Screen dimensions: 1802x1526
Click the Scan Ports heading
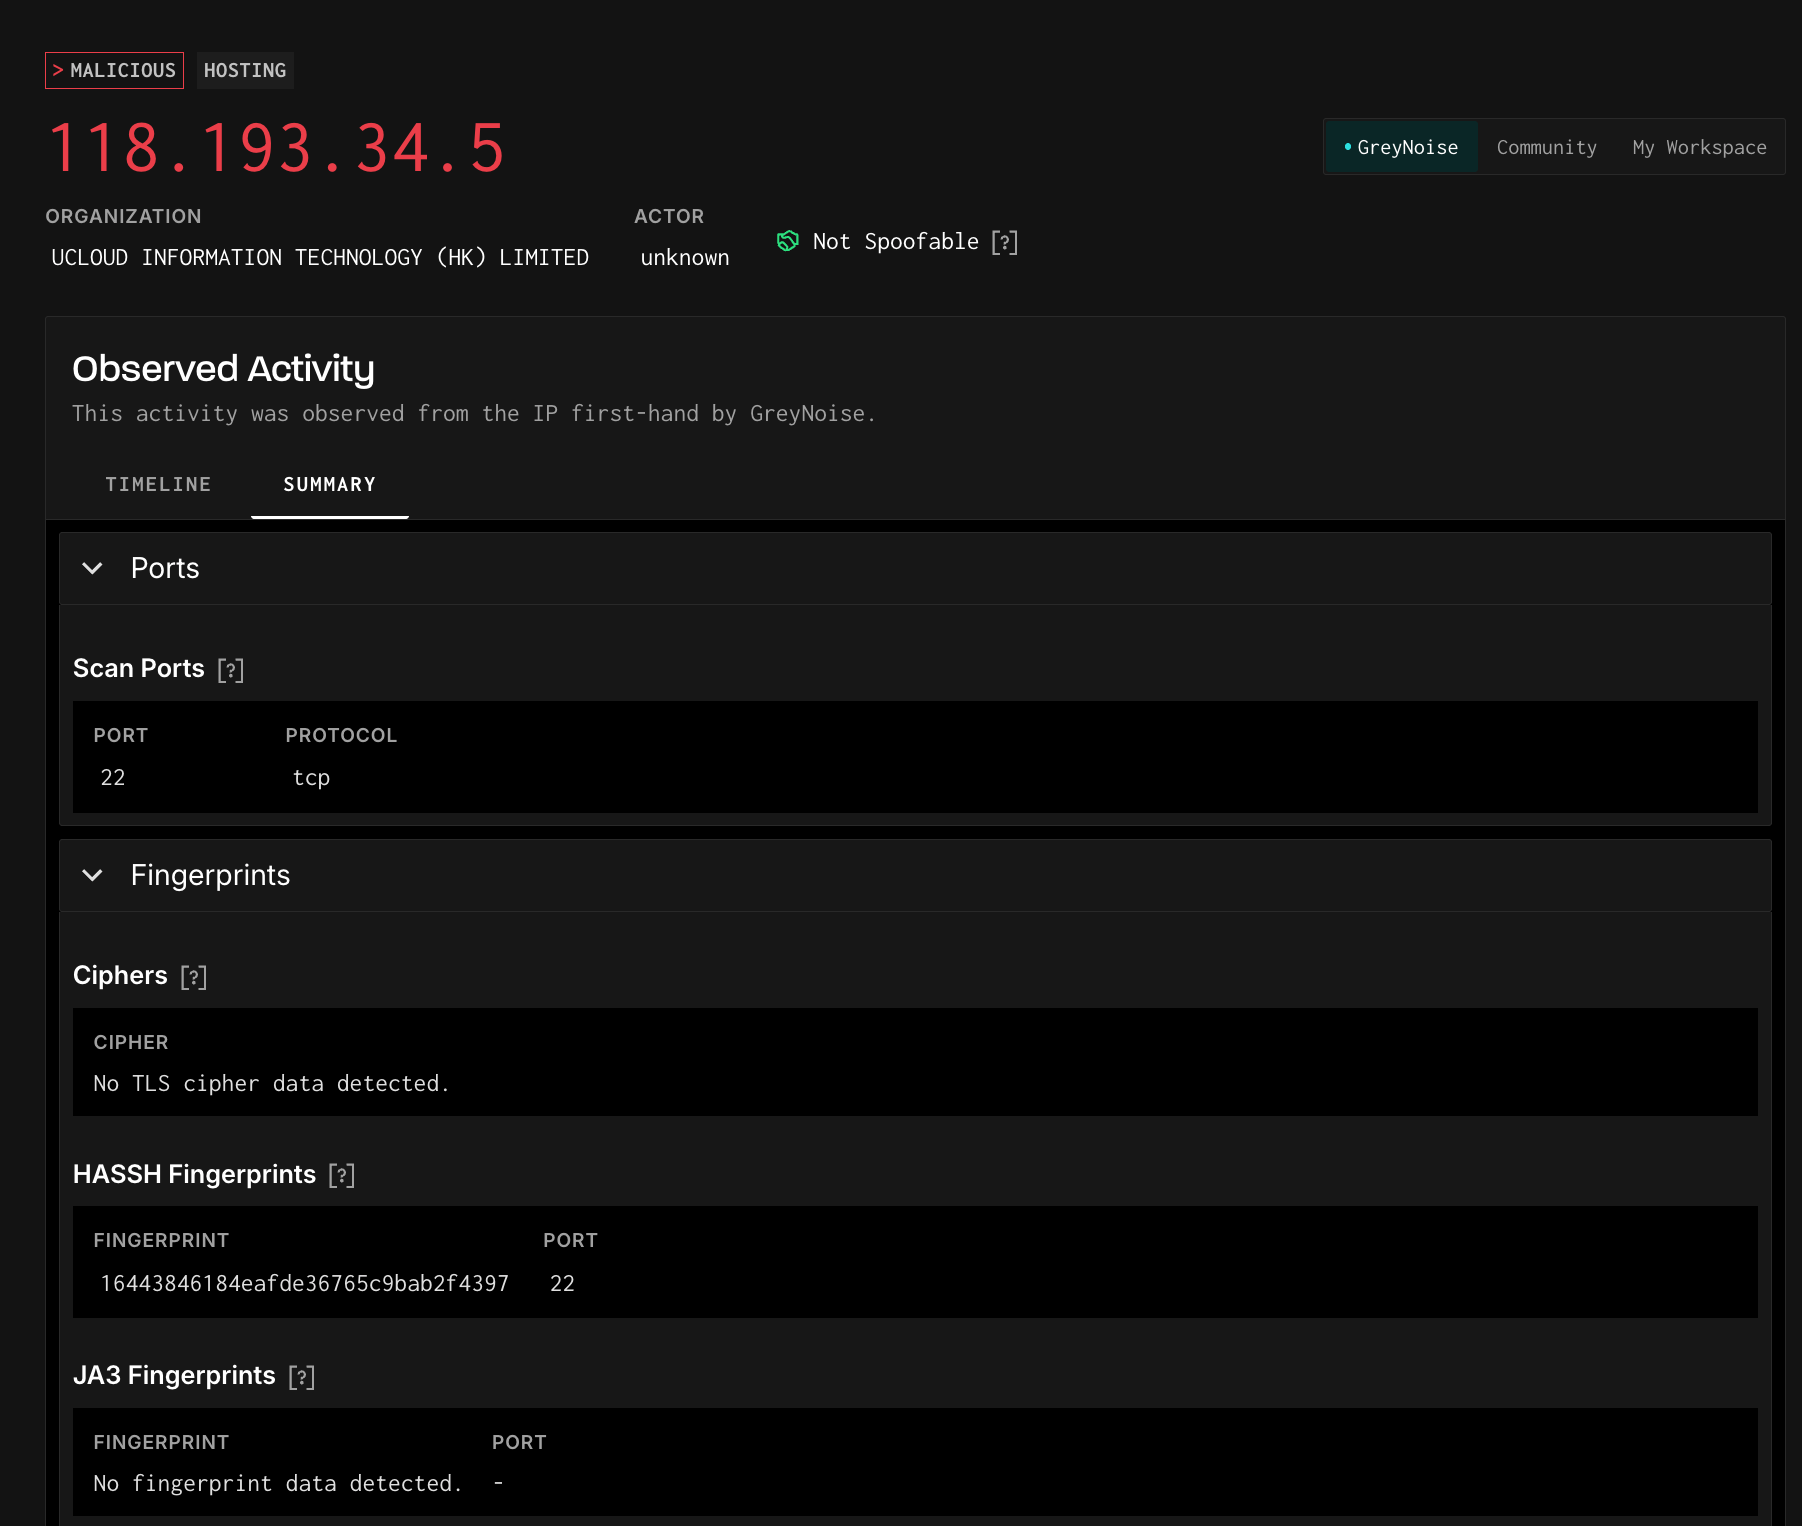139,668
